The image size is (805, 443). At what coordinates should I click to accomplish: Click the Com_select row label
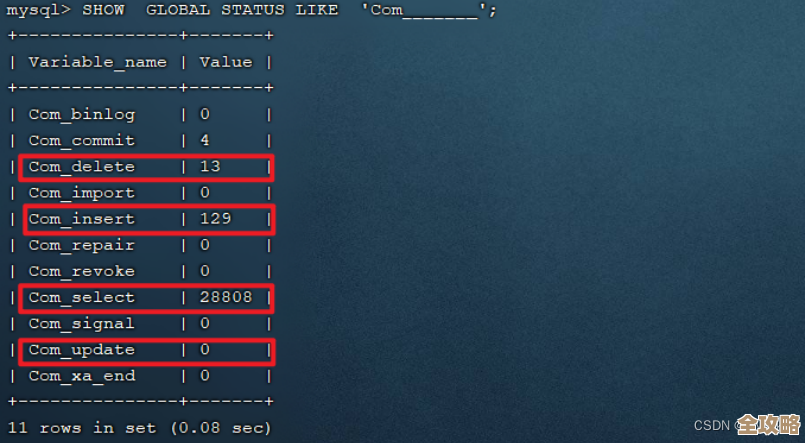(81, 298)
